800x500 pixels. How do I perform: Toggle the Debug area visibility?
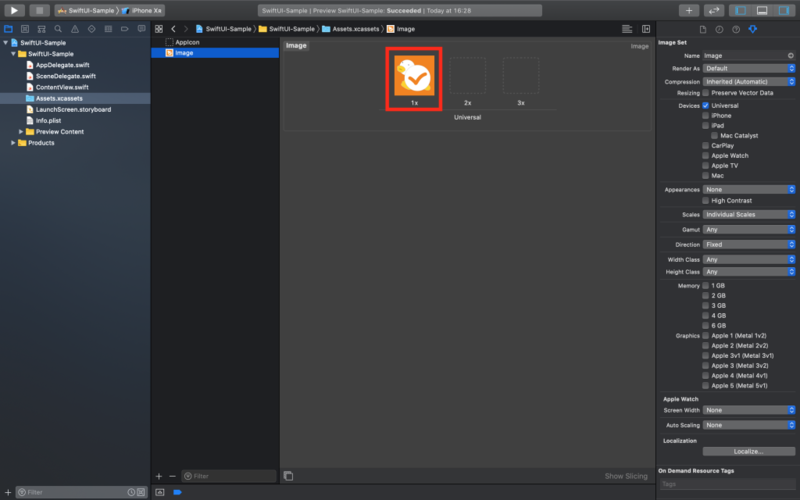coord(762,10)
